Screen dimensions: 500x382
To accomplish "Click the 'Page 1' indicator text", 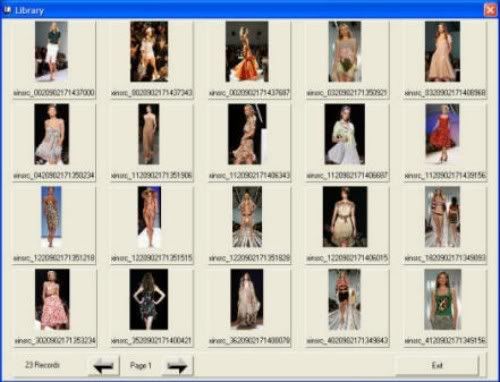I will (141, 366).
